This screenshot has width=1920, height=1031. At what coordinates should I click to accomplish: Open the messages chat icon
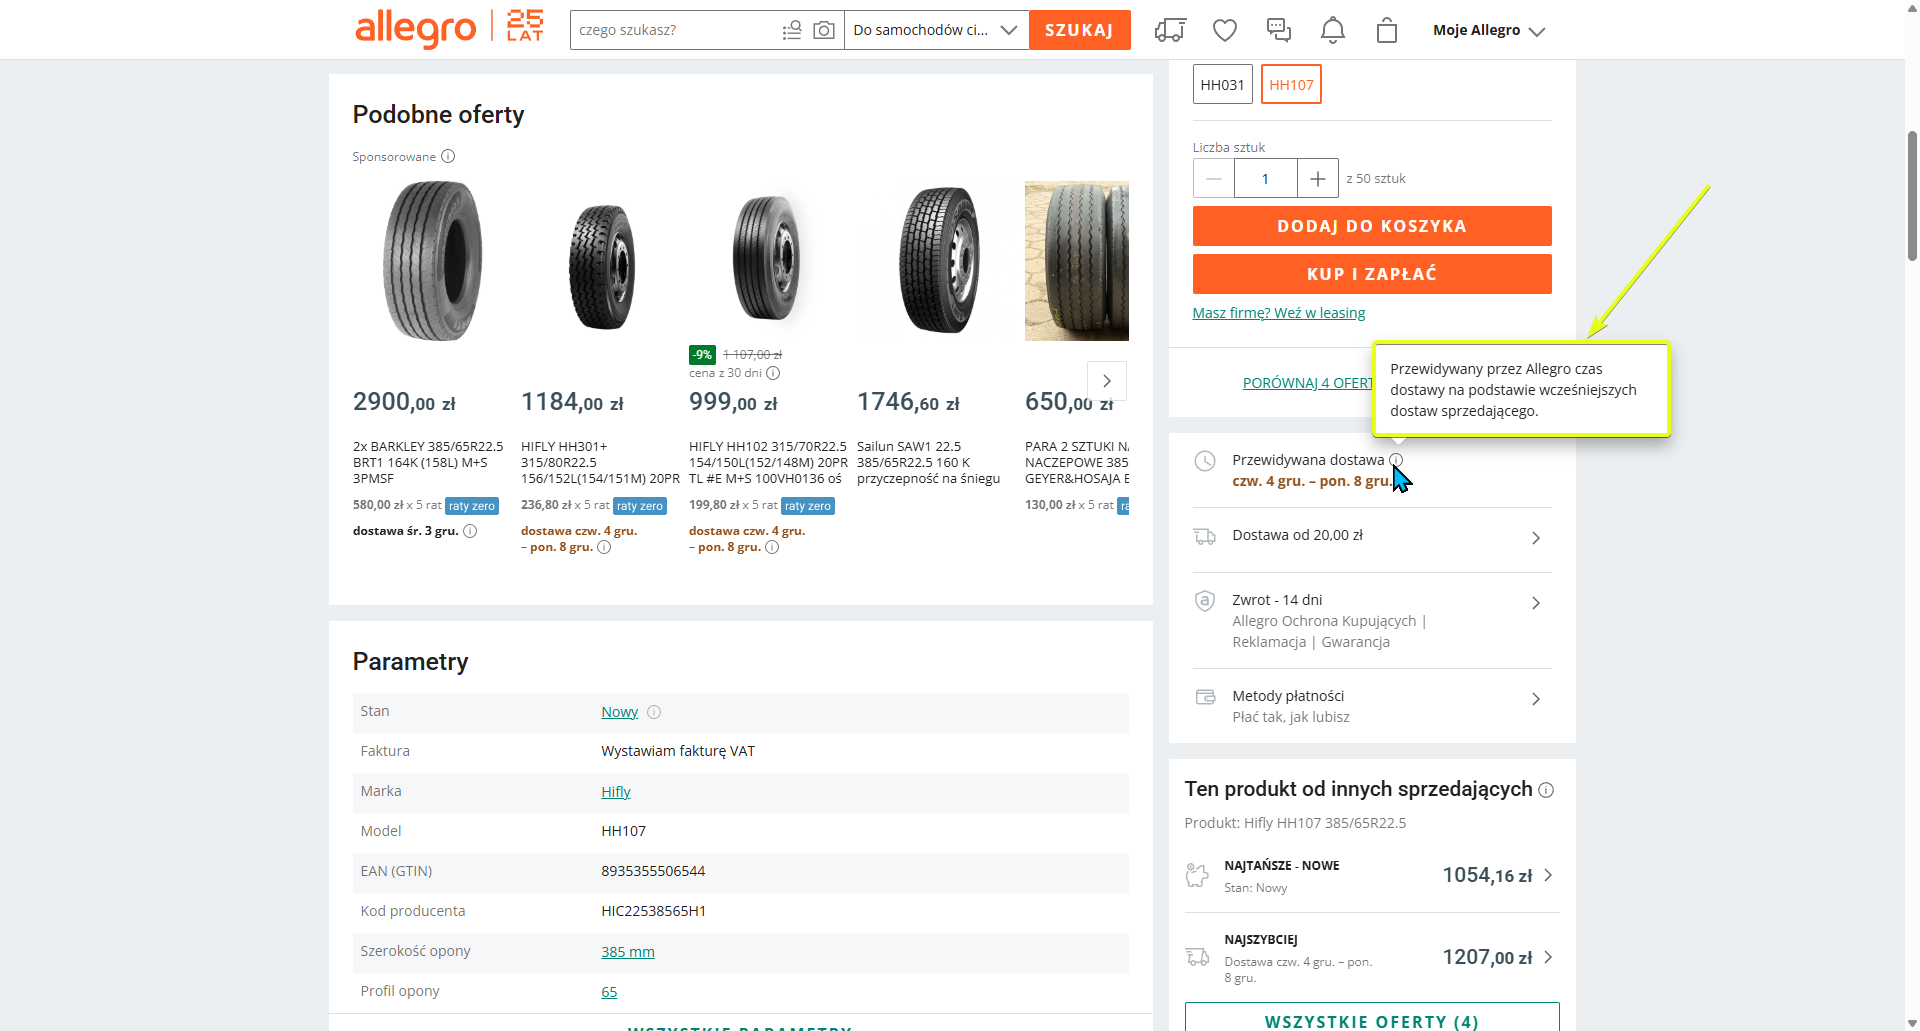pos(1279,30)
